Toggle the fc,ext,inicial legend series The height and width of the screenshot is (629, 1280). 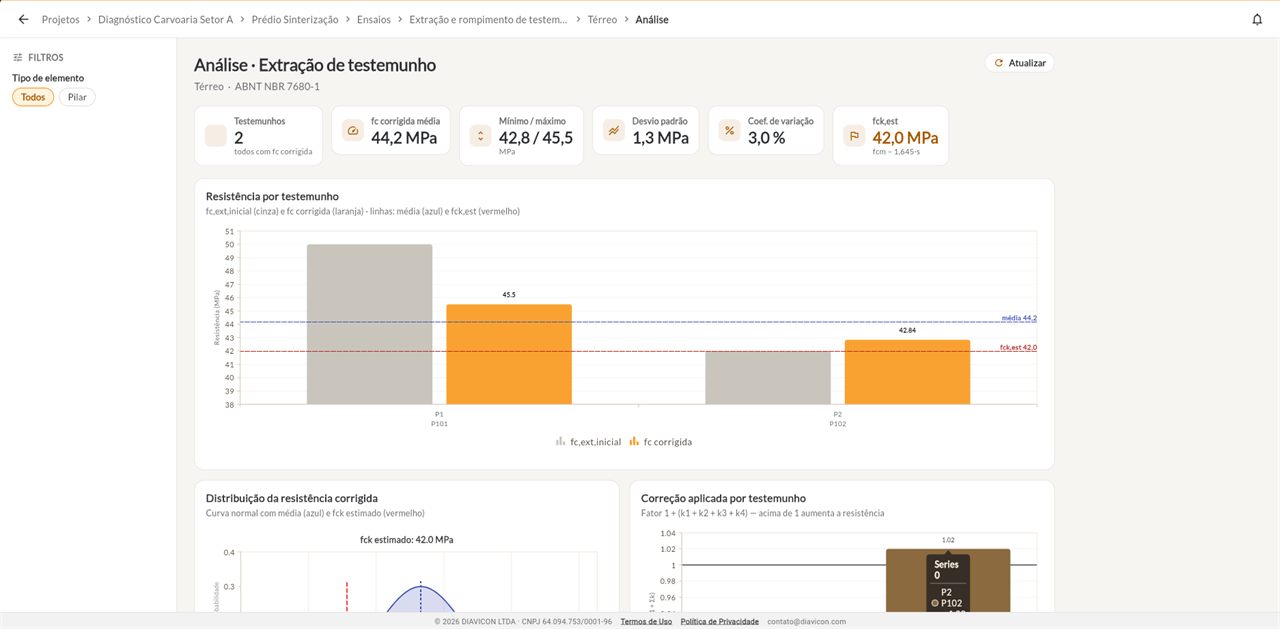[x=588, y=442]
